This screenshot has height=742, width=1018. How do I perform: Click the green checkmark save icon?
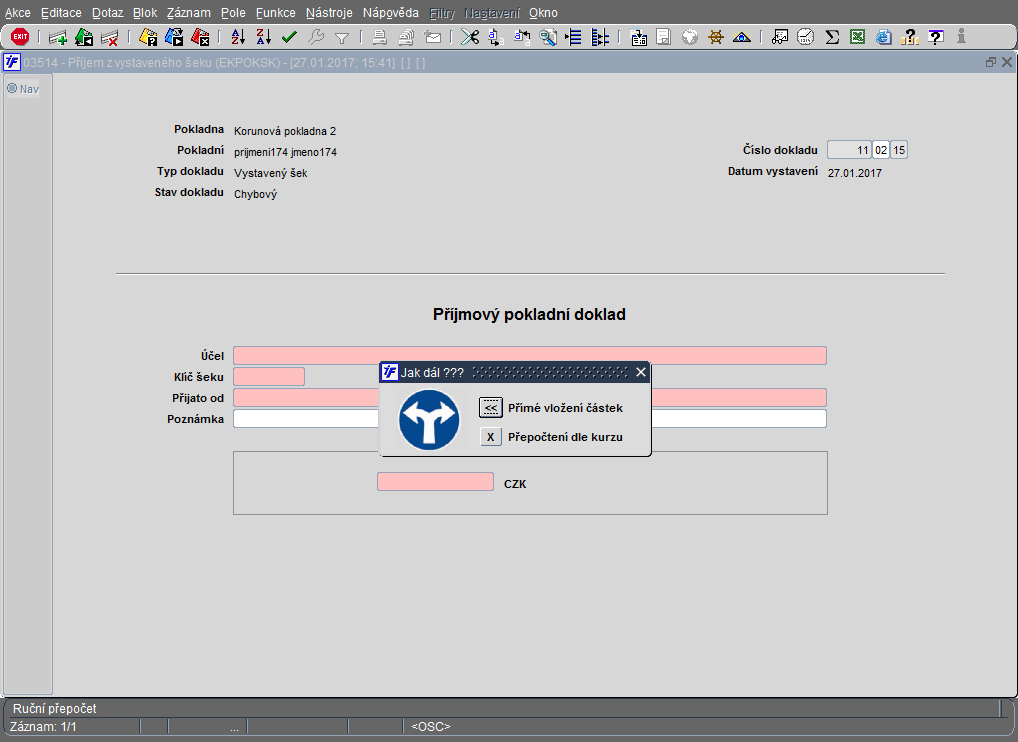pyautogui.click(x=290, y=38)
